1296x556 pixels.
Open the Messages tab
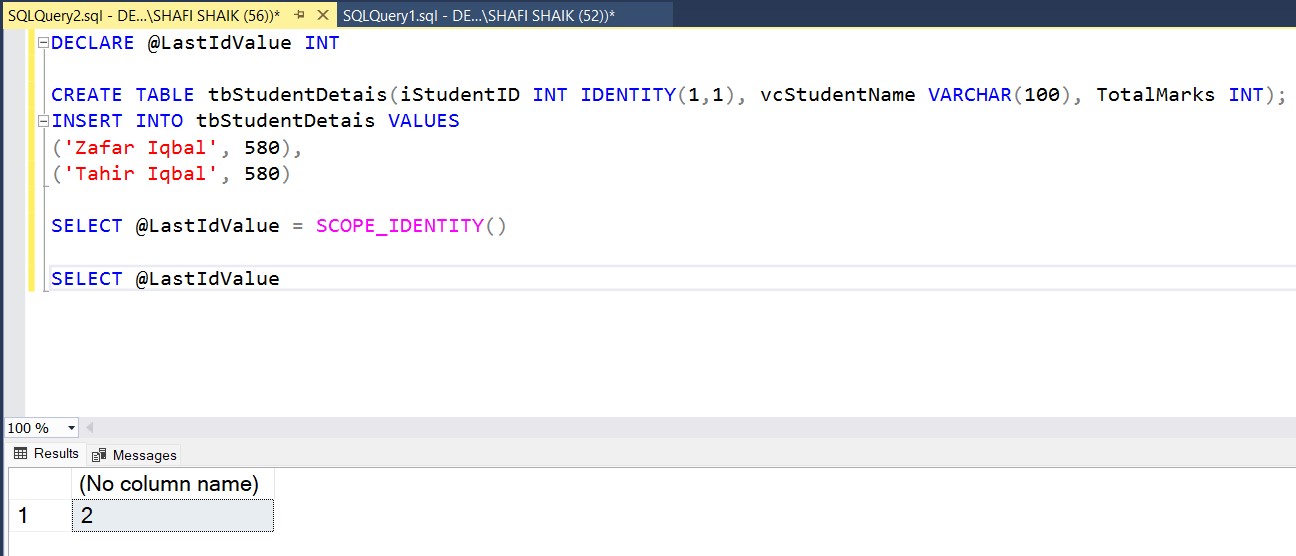click(x=135, y=455)
